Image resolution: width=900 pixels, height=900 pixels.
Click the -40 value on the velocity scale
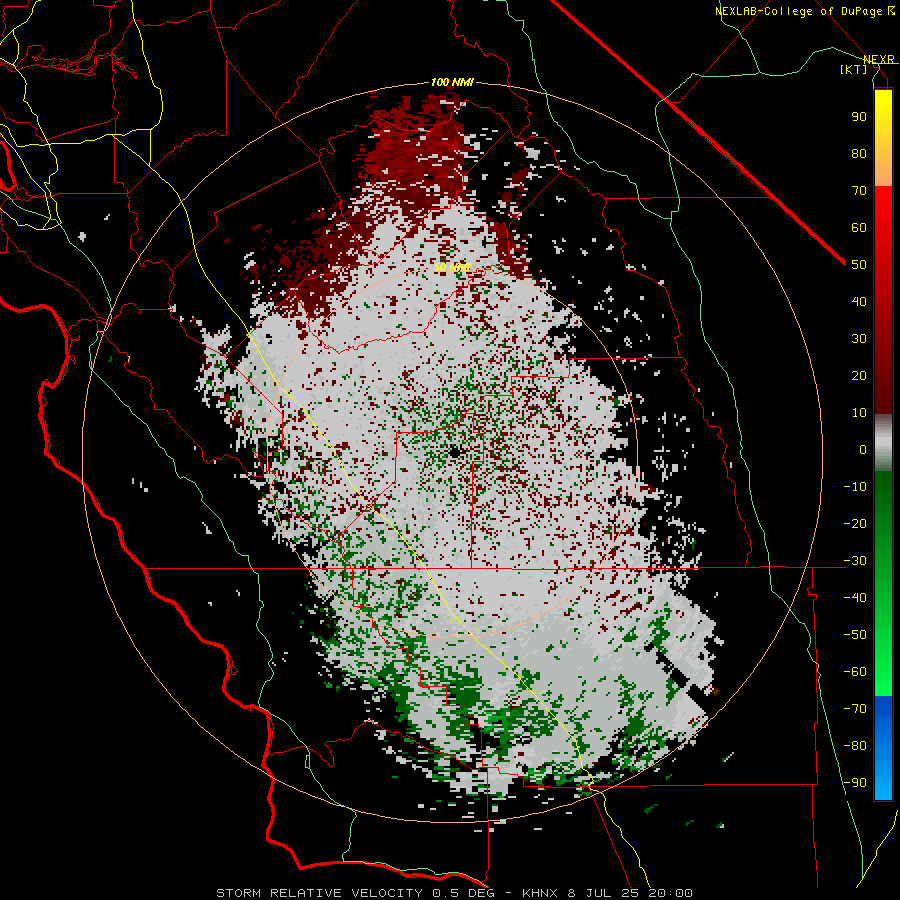point(855,598)
